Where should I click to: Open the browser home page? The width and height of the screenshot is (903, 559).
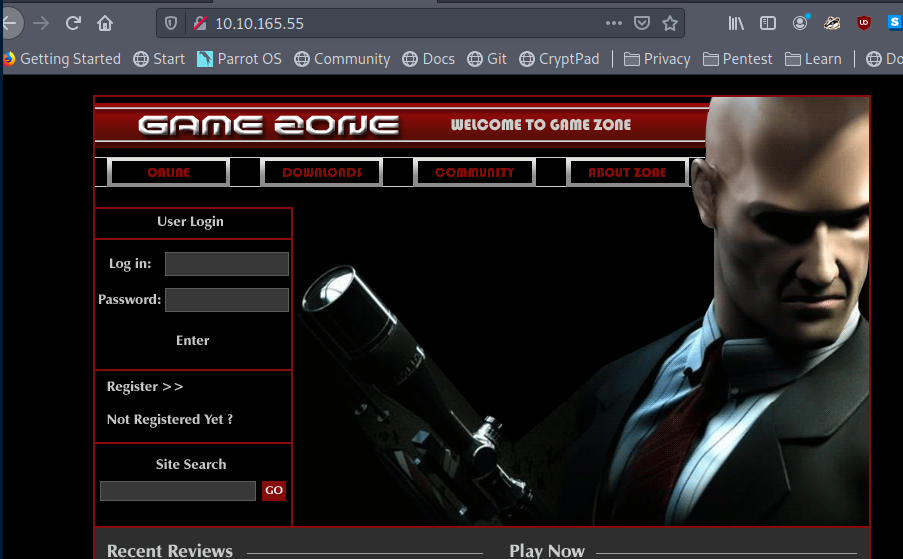click(105, 23)
